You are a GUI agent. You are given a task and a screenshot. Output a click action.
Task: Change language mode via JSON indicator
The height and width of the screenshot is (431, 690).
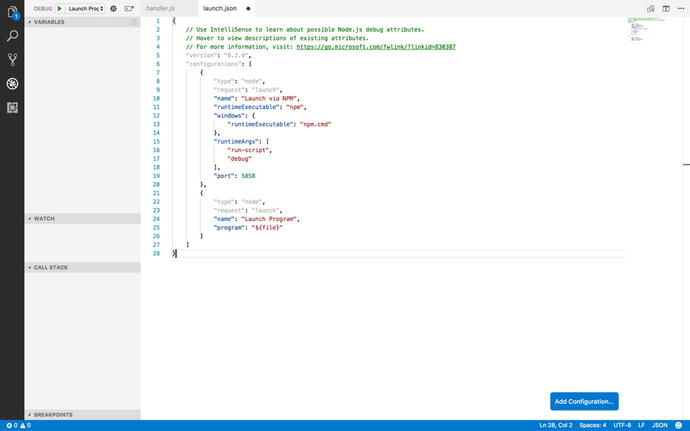[x=660, y=425]
